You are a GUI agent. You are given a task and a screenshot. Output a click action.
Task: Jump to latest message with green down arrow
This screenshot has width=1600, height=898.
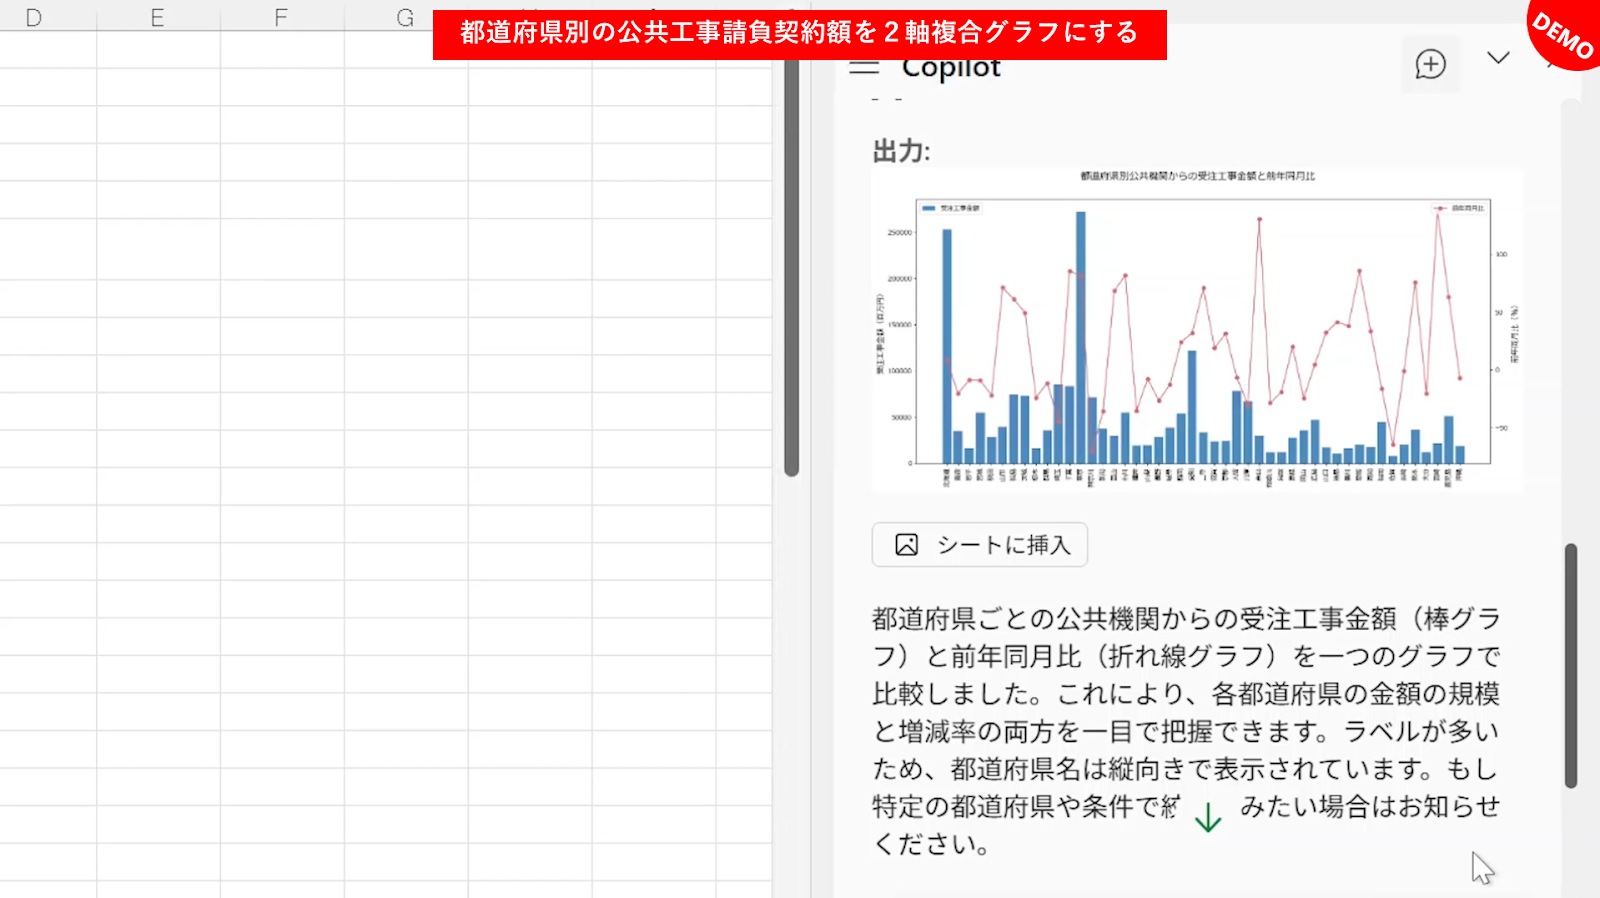click(x=1208, y=817)
